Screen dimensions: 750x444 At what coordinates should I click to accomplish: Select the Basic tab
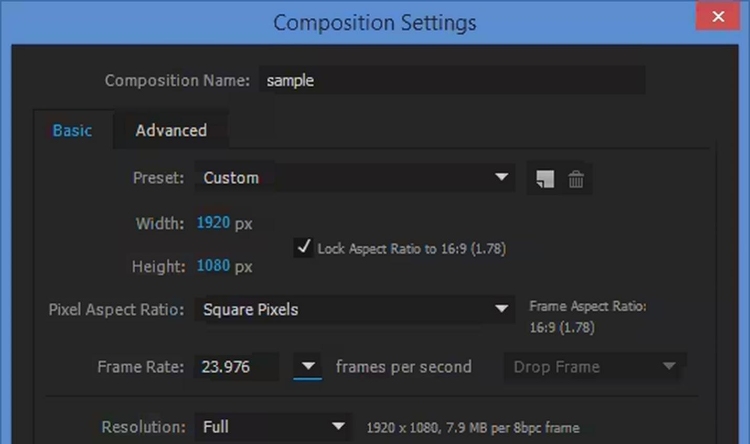[72, 130]
